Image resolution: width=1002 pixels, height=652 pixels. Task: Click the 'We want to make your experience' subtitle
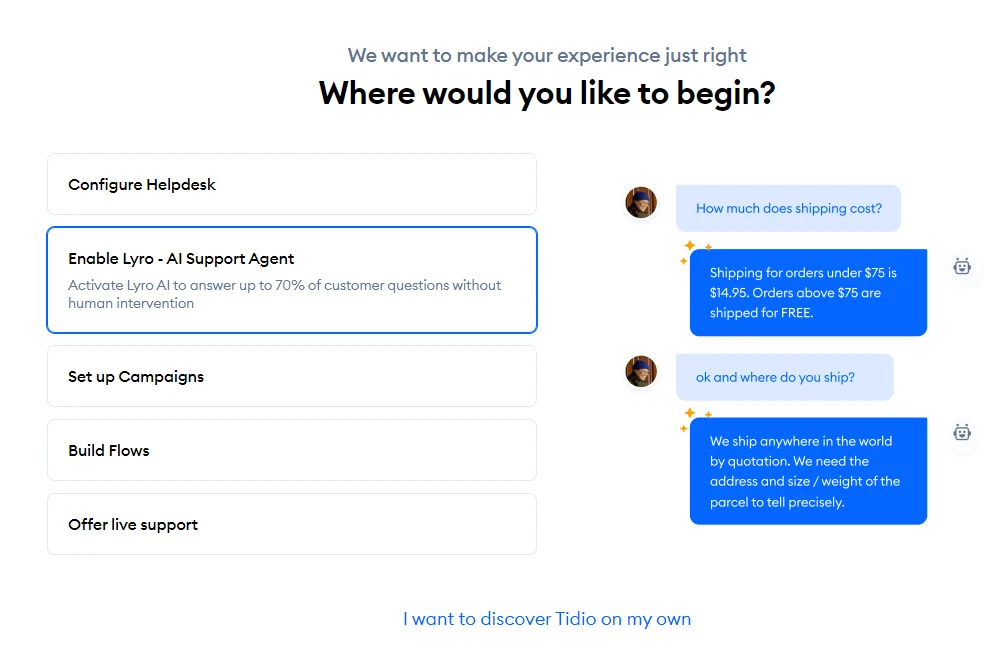547,56
